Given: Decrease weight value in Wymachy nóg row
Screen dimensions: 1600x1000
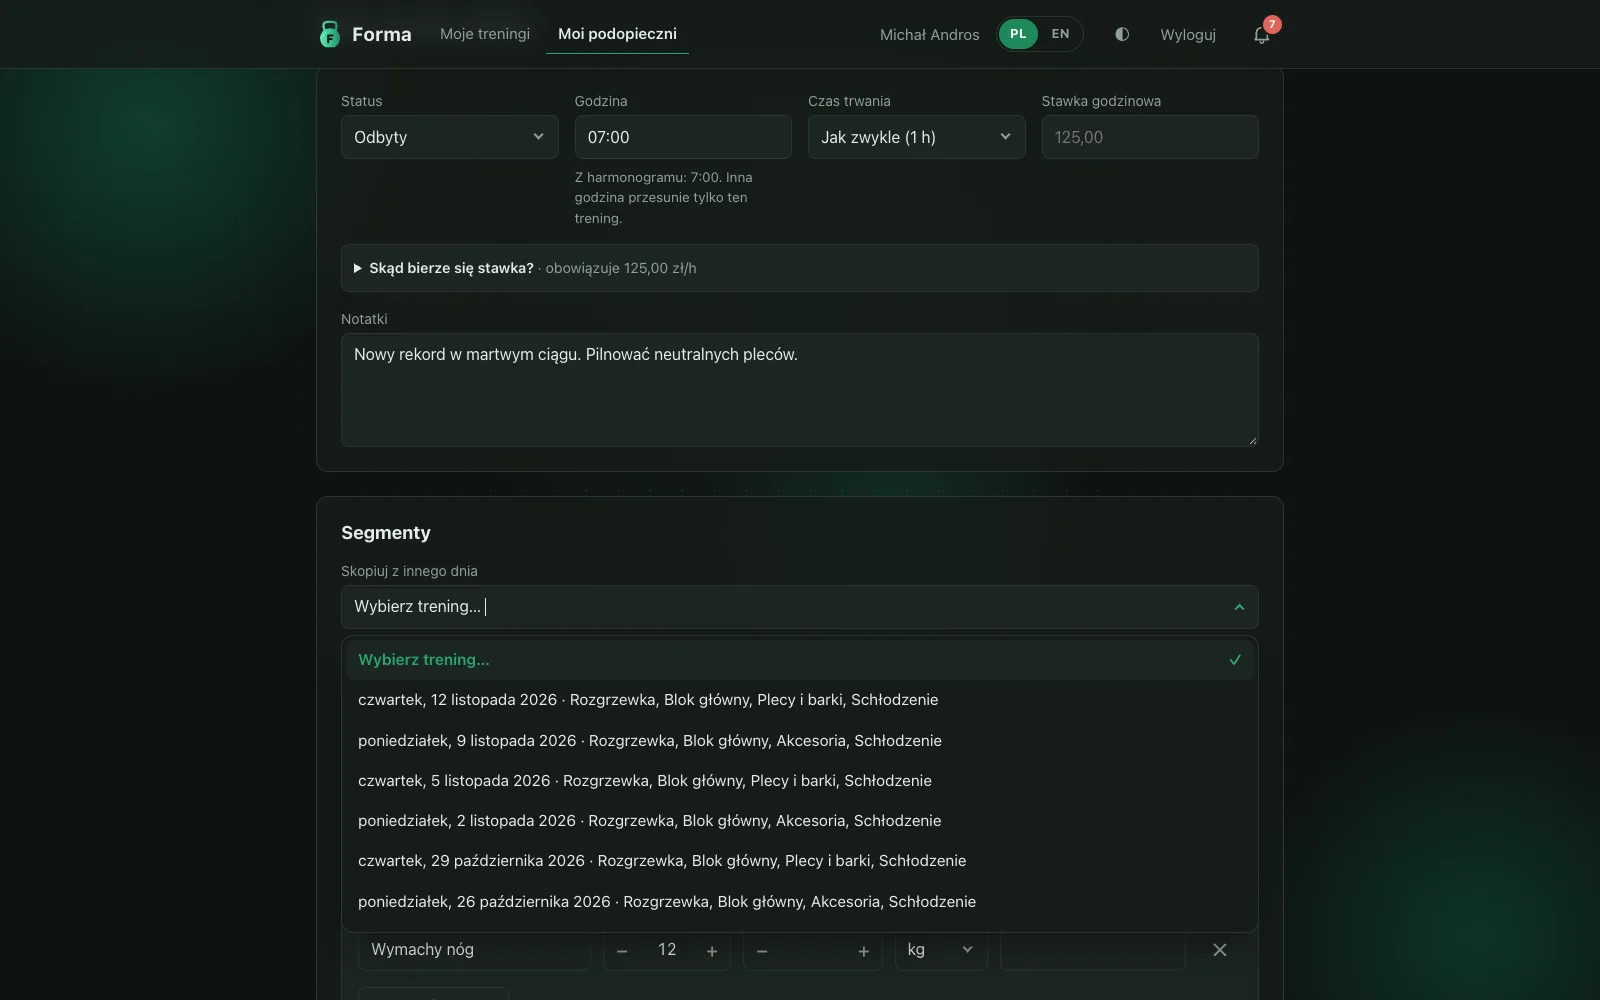Looking at the screenshot, I should pos(762,951).
